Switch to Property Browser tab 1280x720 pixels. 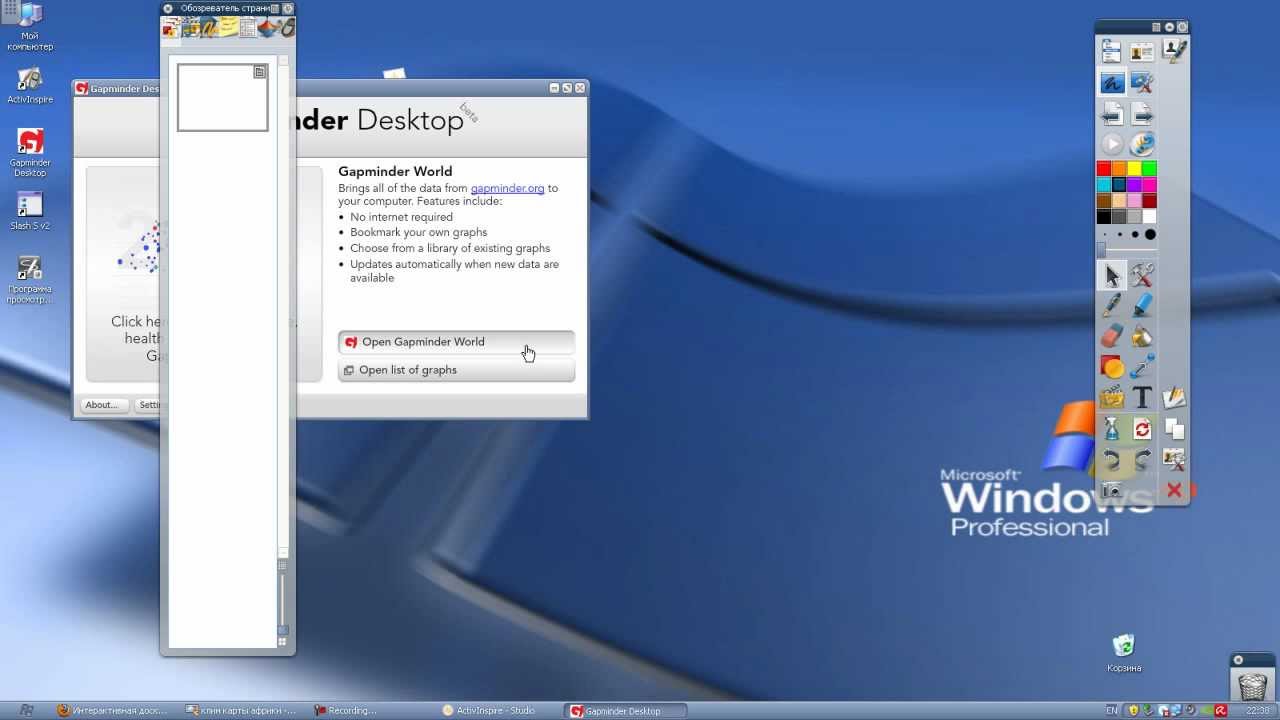coord(248,29)
